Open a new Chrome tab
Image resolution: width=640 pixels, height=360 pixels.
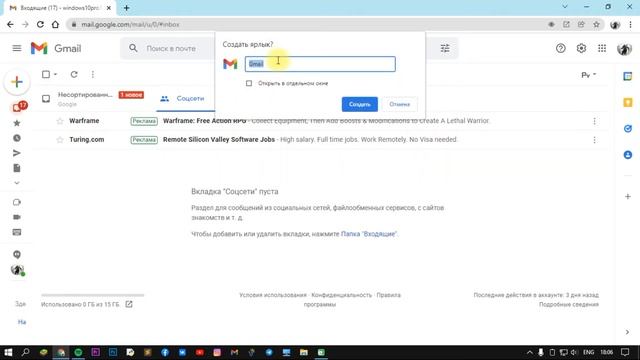(127, 8)
